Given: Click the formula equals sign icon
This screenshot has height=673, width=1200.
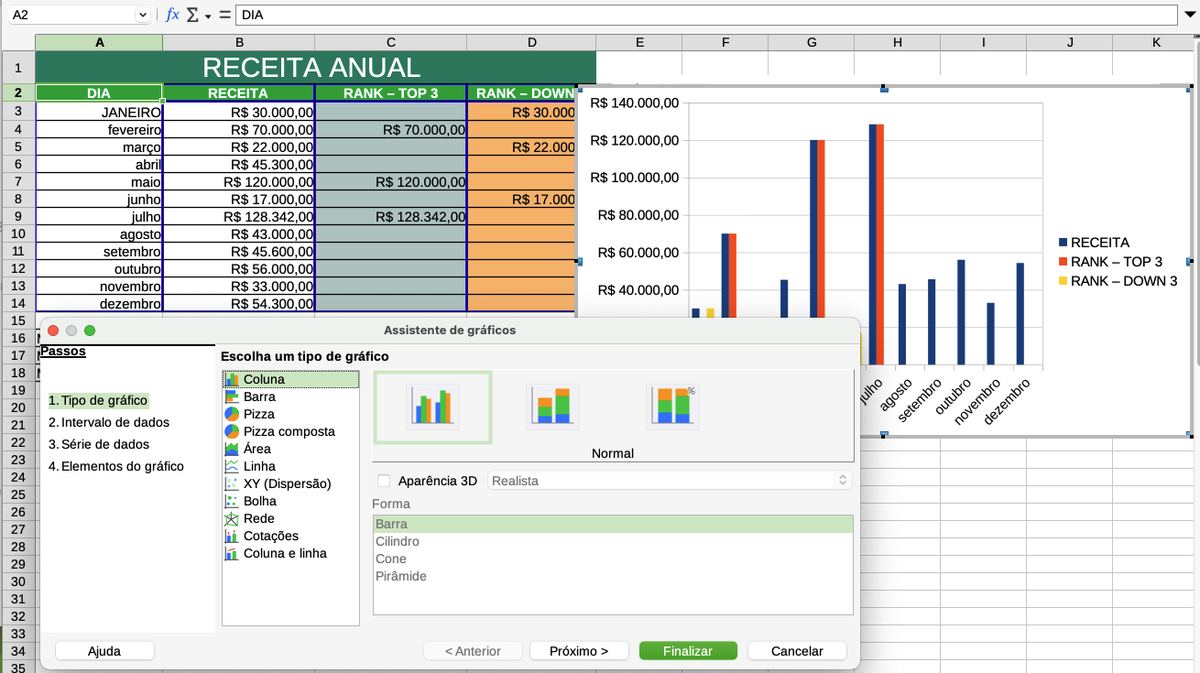Looking at the screenshot, I should (224, 15).
